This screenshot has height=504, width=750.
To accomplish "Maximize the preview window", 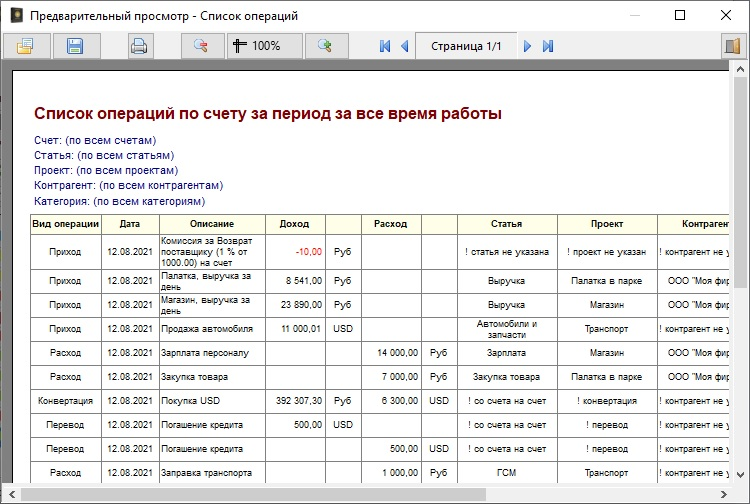I will coord(680,15).
